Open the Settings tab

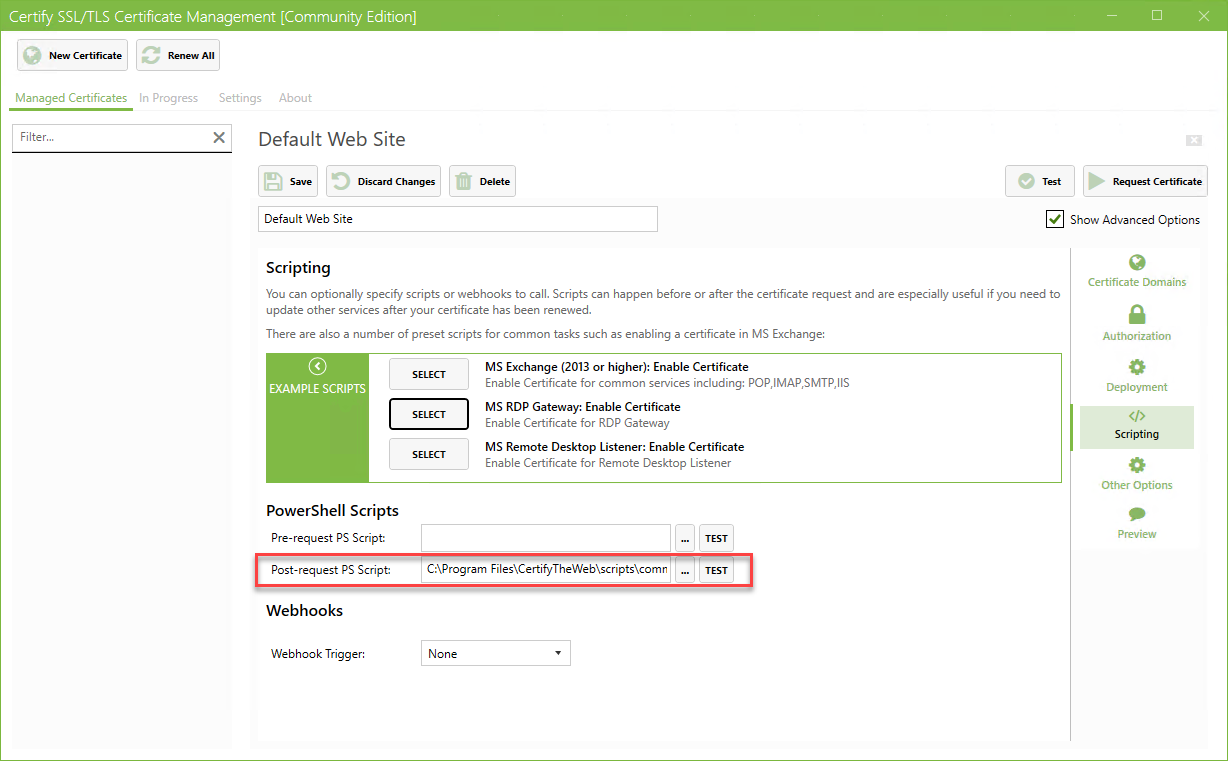(x=240, y=98)
